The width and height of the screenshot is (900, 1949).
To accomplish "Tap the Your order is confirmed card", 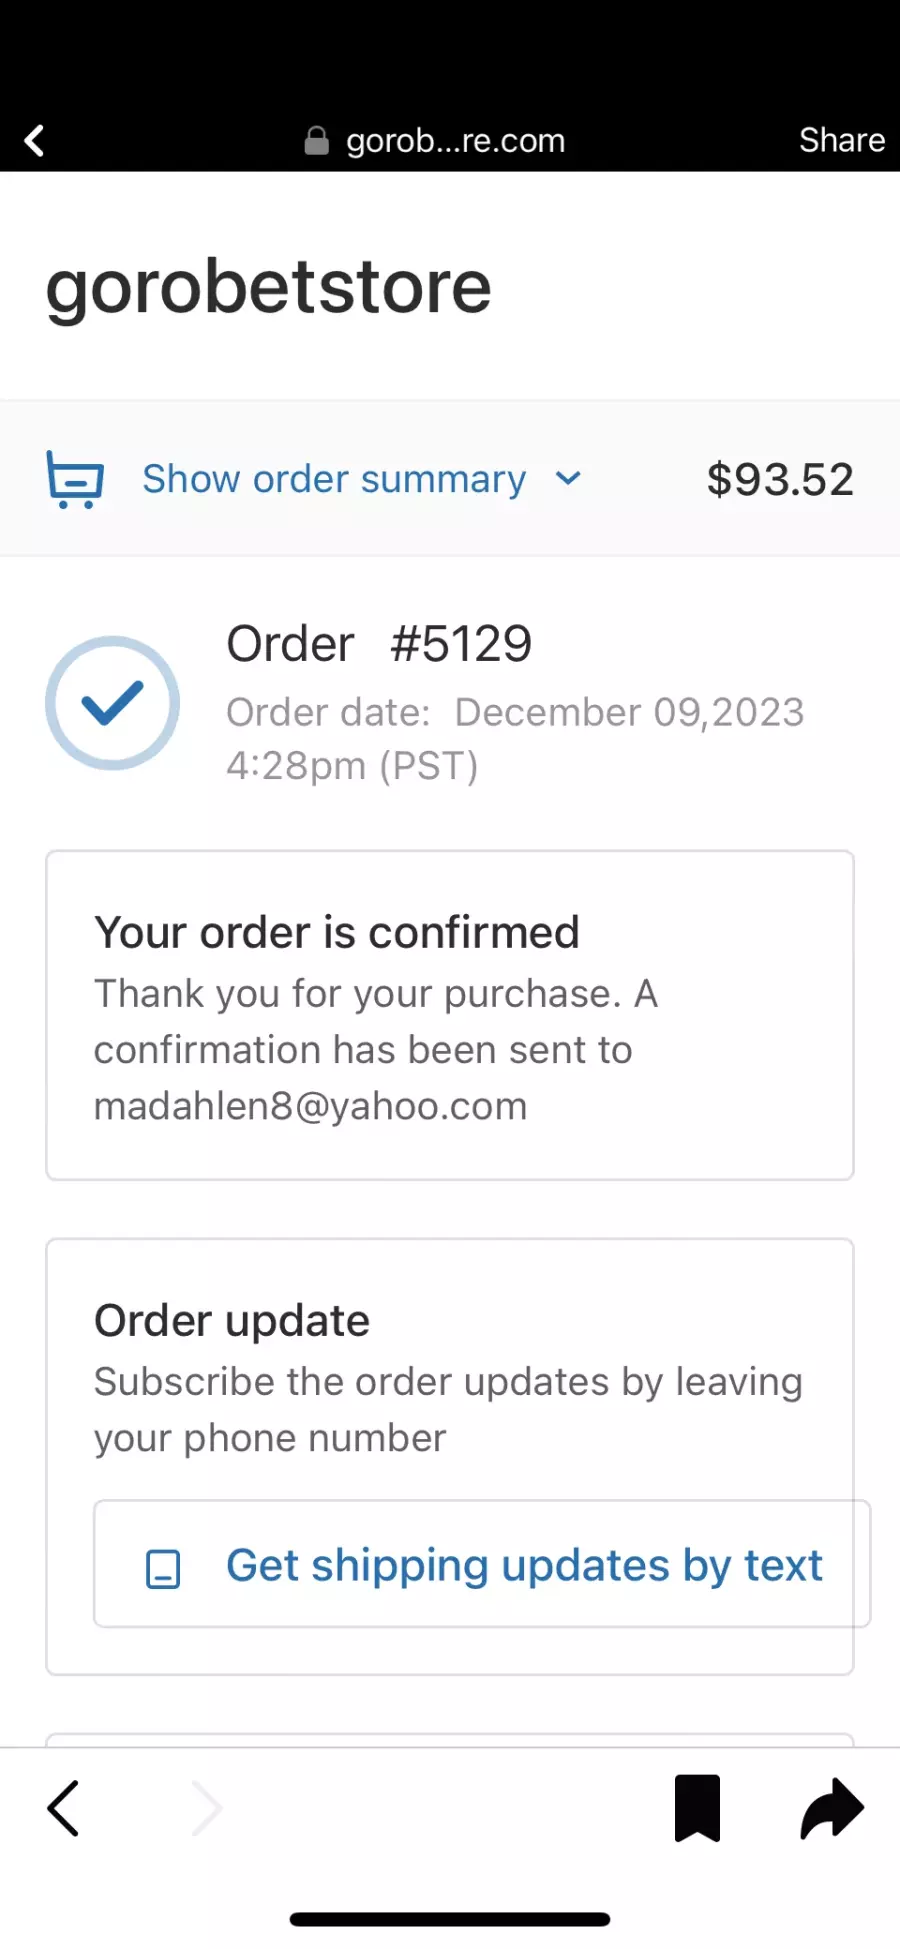I will click(x=450, y=1015).
